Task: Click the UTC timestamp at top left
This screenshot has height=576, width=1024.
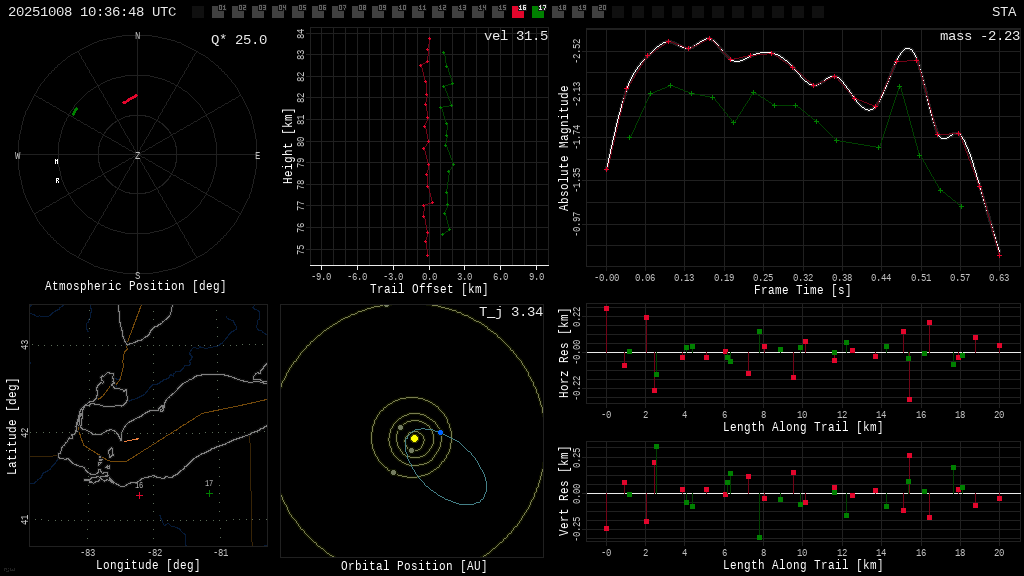Action: pyautogui.click(x=92, y=12)
